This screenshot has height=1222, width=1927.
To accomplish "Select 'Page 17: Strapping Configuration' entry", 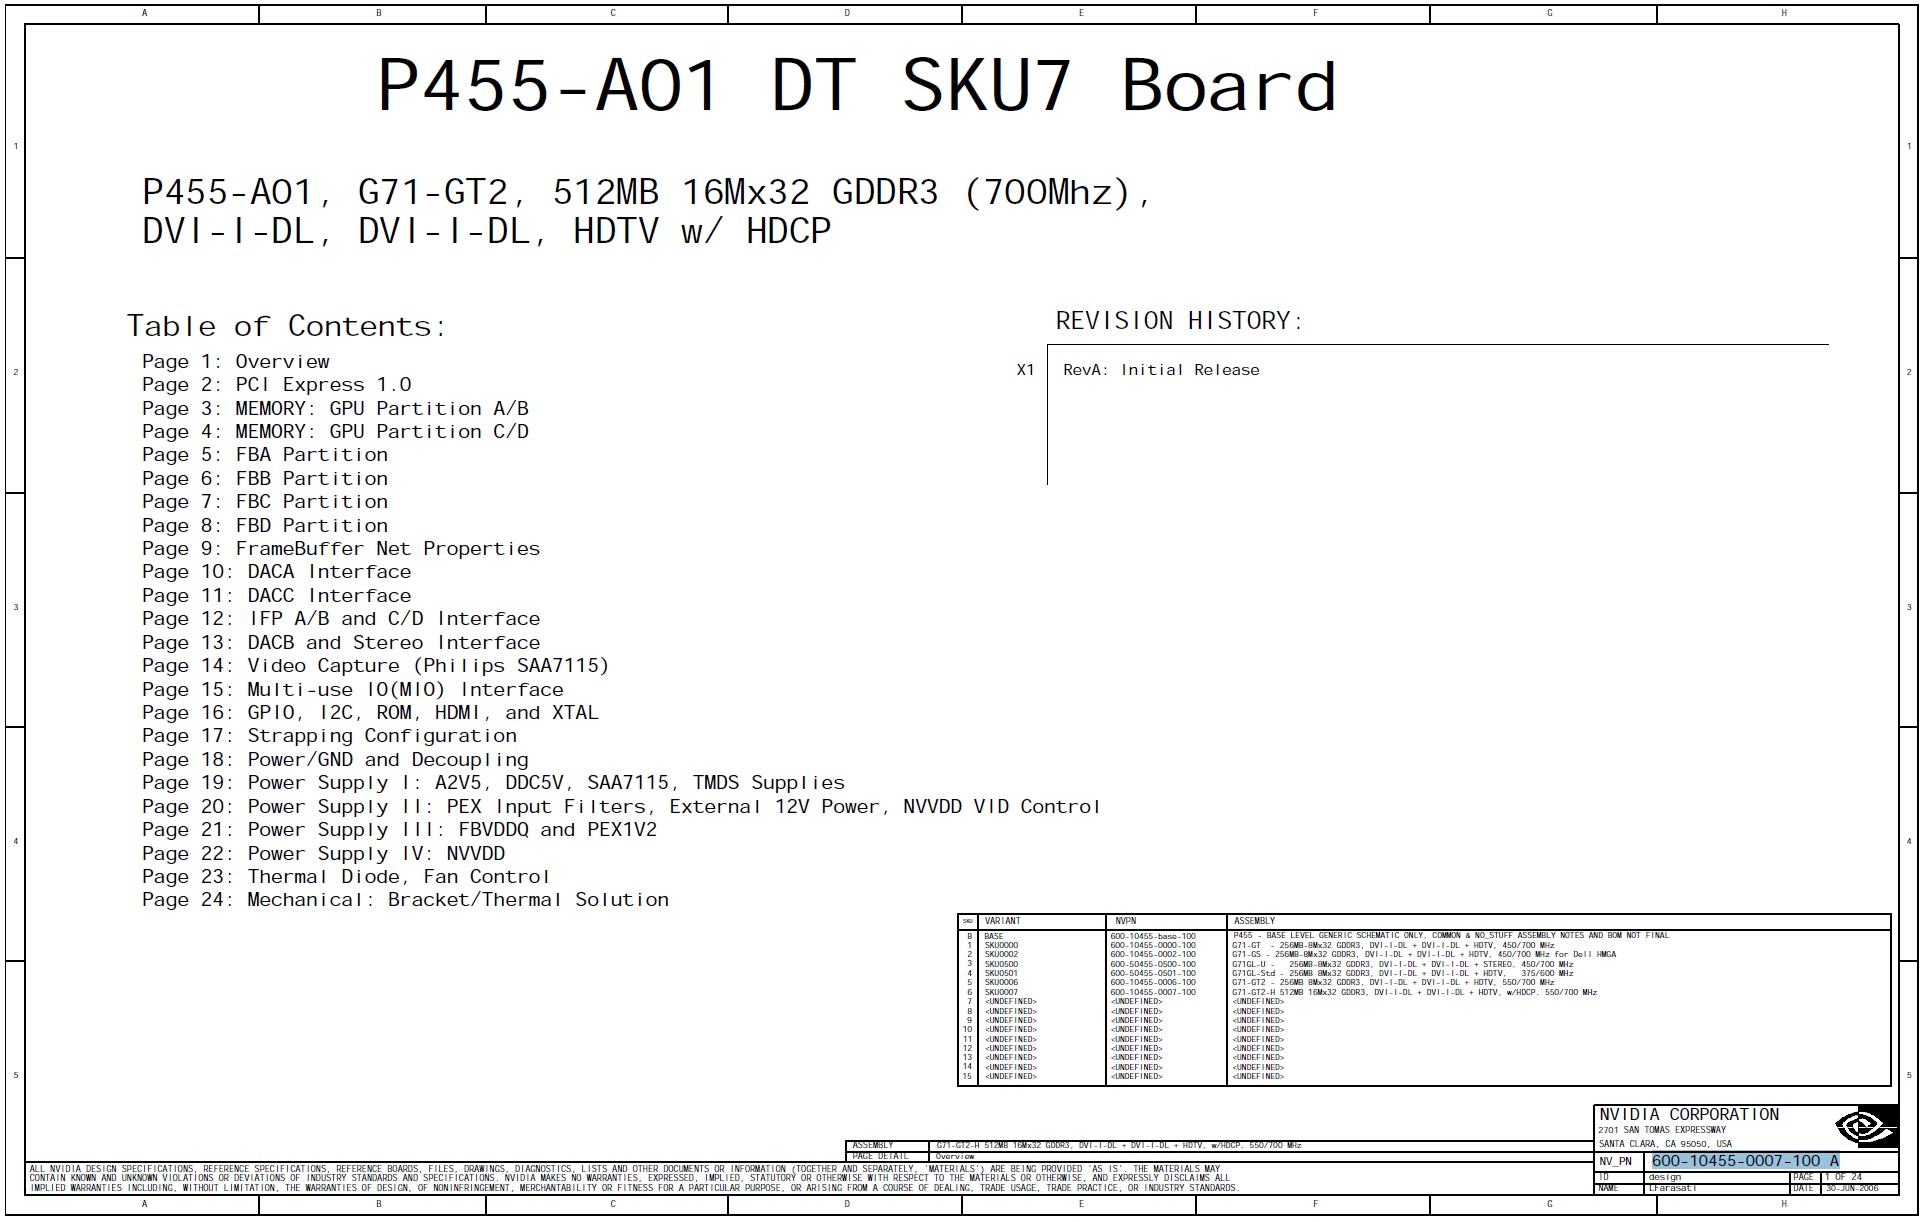I will click(330, 736).
